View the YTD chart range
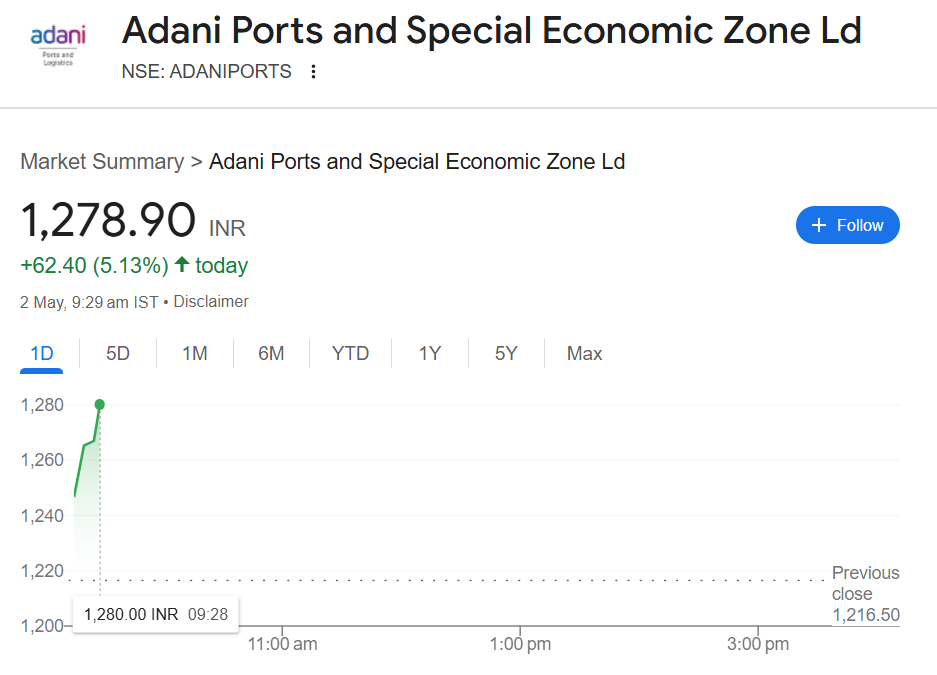The image size is (937, 675). (350, 354)
